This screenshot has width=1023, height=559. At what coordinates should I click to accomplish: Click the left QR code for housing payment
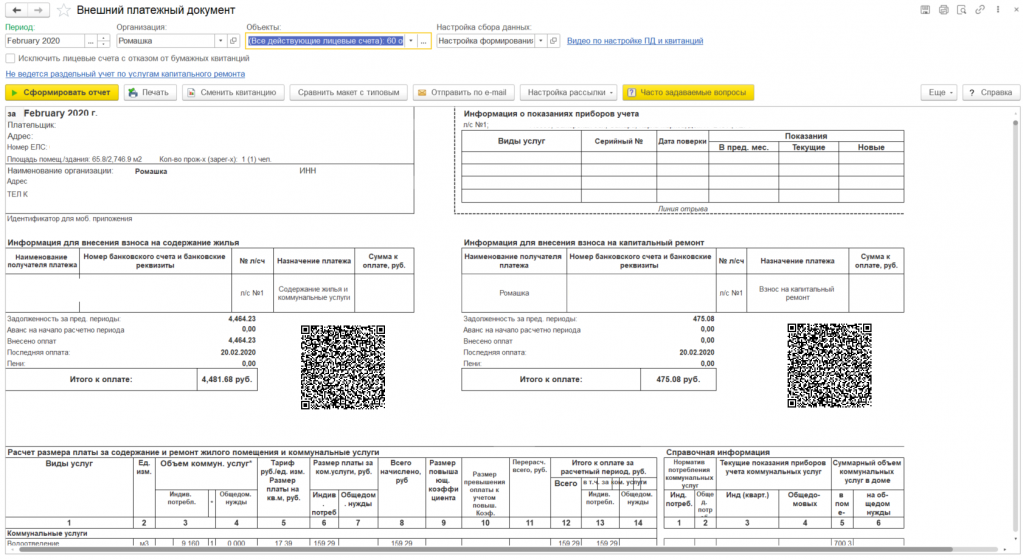[x=343, y=367]
